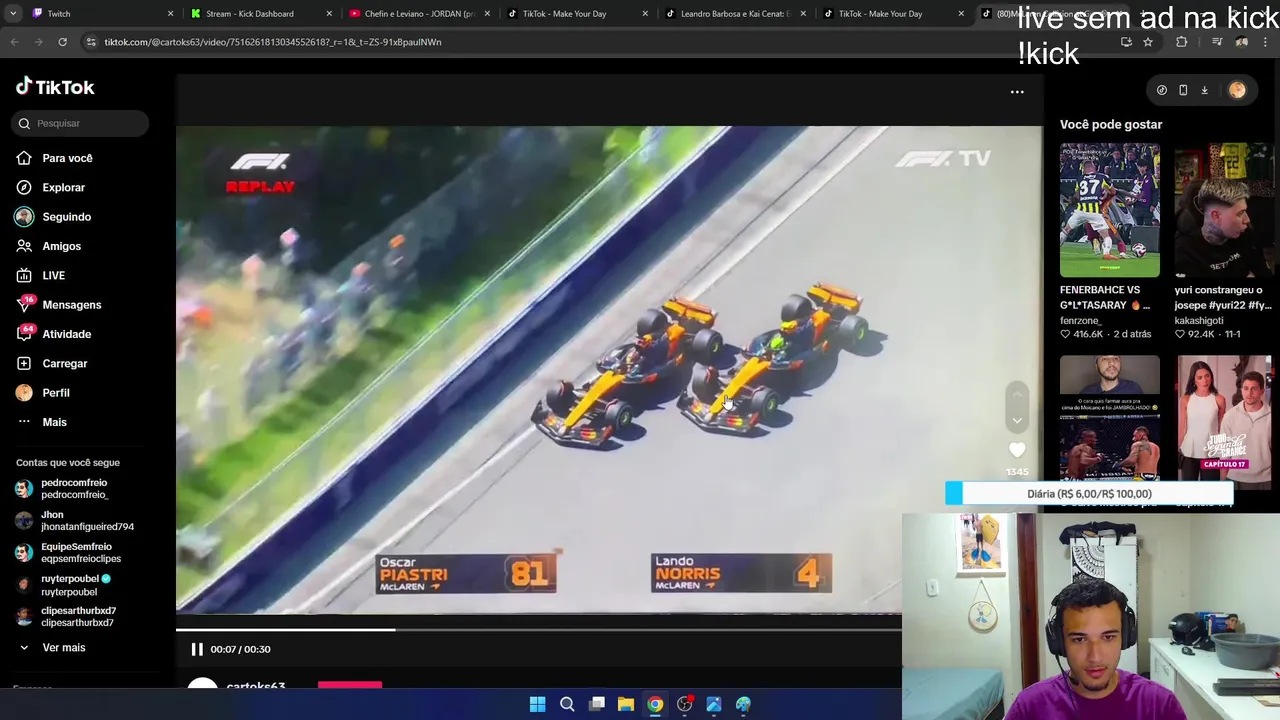
Task: Go to next video with down chevron
Action: 1017,421
